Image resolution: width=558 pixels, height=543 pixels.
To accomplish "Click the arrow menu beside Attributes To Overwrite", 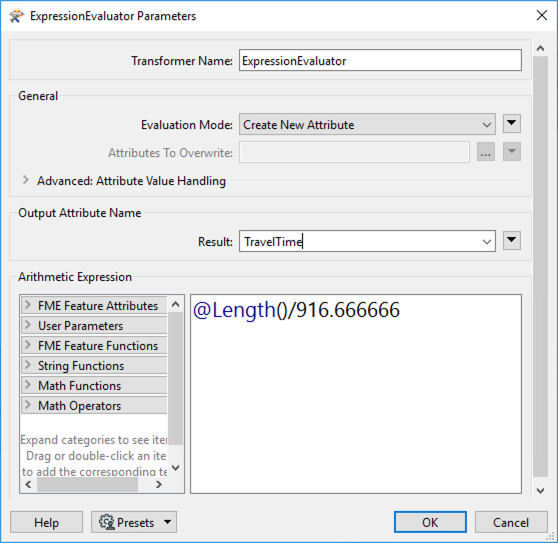I will pos(512,152).
